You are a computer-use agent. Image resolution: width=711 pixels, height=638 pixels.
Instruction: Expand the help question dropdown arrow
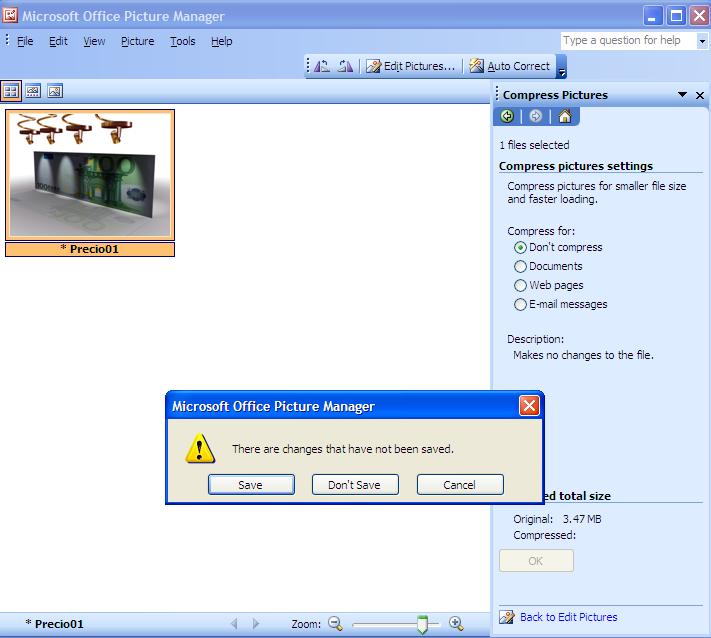(x=702, y=41)
